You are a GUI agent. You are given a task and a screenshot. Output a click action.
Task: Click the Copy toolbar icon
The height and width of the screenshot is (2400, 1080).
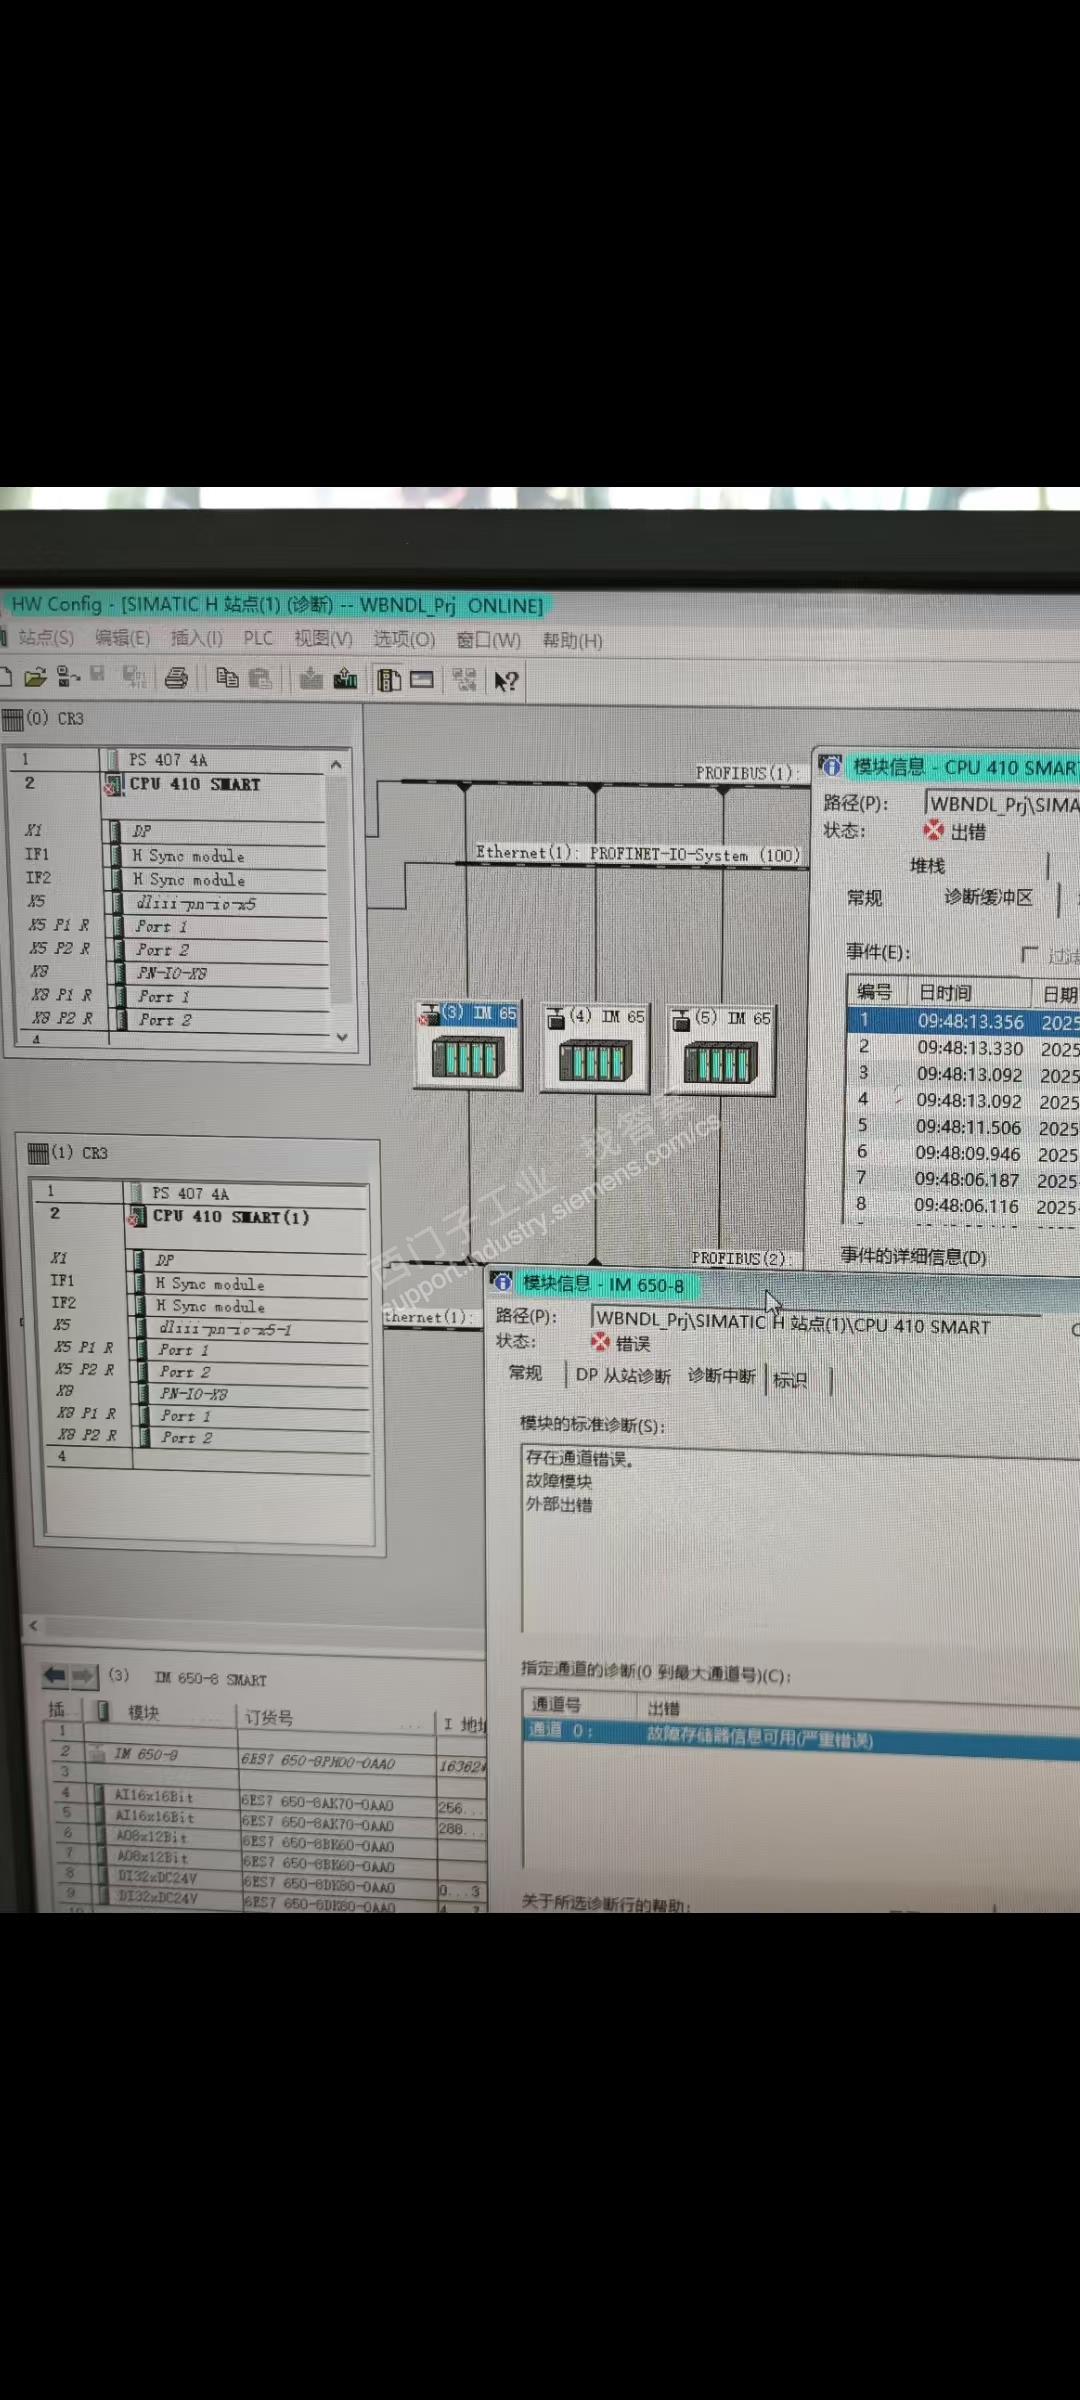(228, 678)
